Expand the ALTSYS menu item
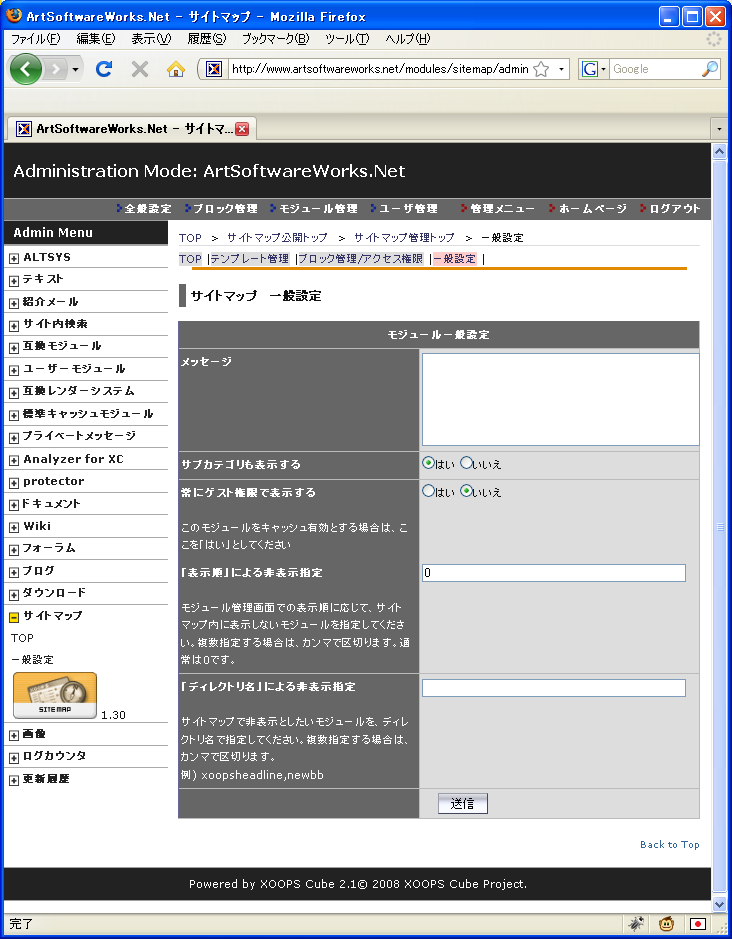Viewport: 732px width, 939px height. point(14,258)
